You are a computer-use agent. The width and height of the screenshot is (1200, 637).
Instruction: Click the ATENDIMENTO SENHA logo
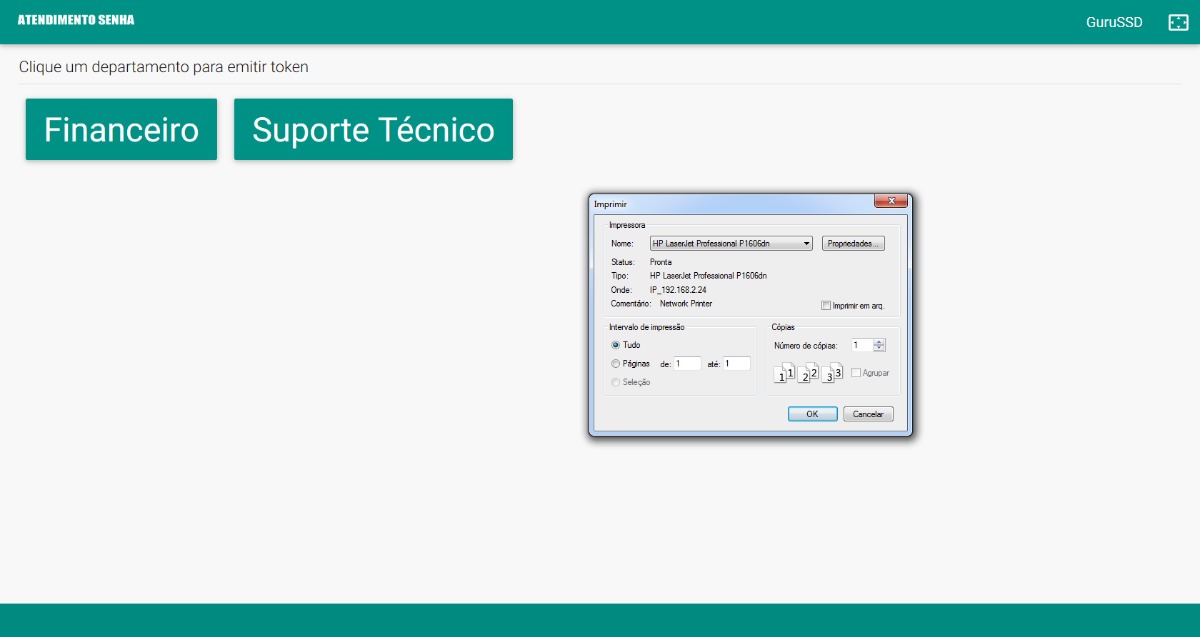pos(76,20)
